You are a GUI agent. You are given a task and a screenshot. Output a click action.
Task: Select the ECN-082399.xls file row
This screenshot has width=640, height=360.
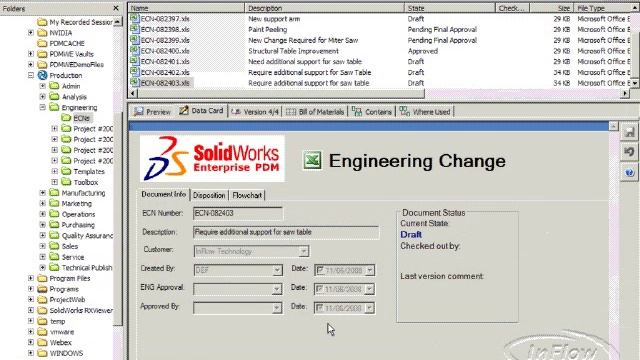tap(380, 40)
